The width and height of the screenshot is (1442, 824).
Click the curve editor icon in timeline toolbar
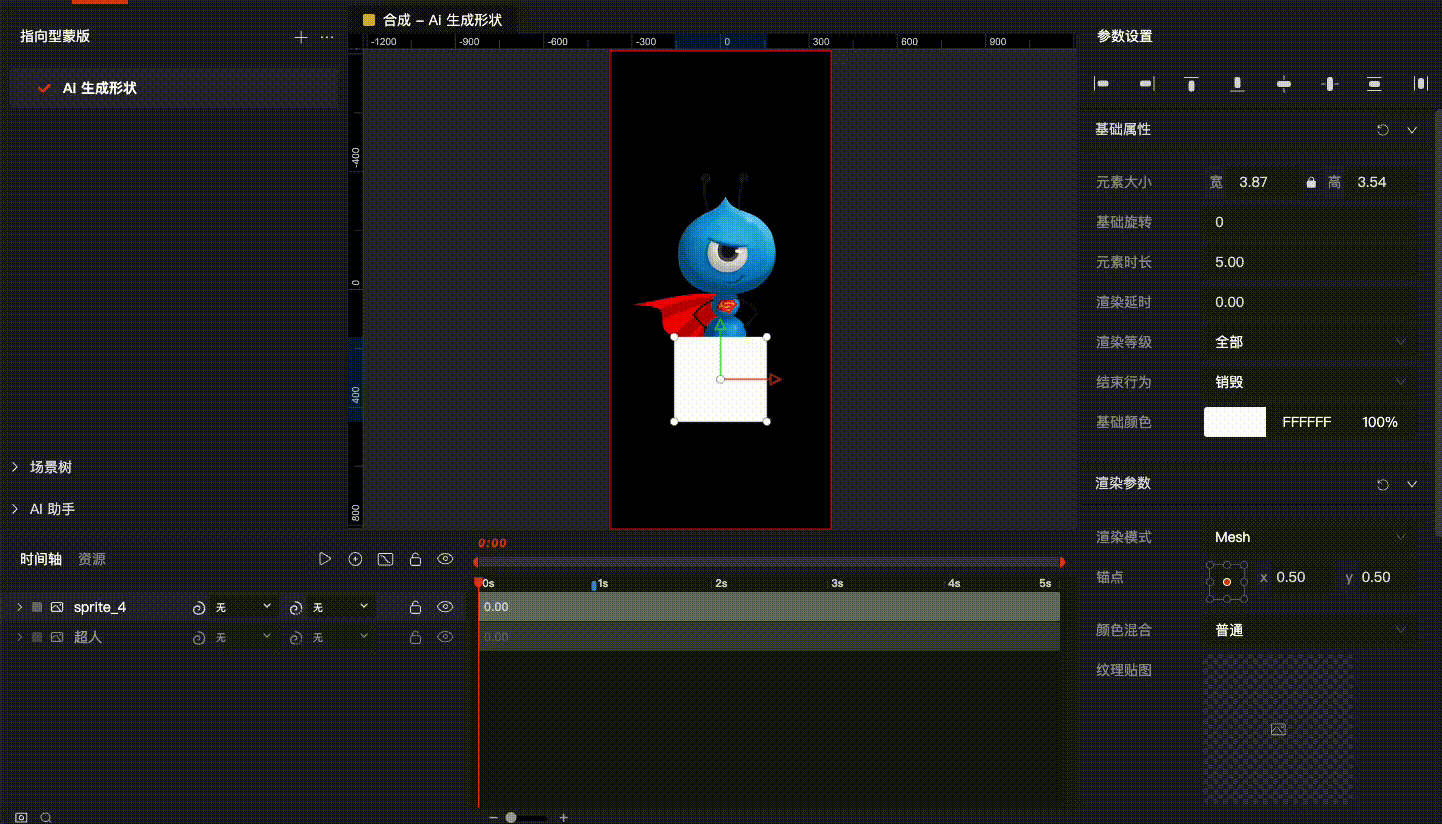click(385, 559)
